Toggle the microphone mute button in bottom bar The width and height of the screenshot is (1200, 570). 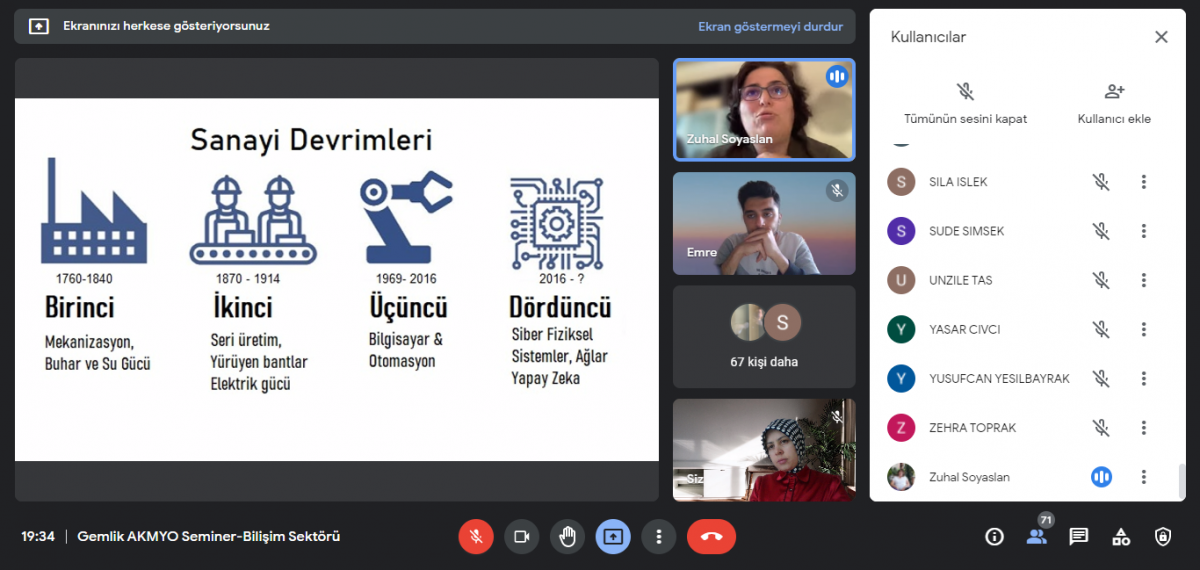pos(476,537)
